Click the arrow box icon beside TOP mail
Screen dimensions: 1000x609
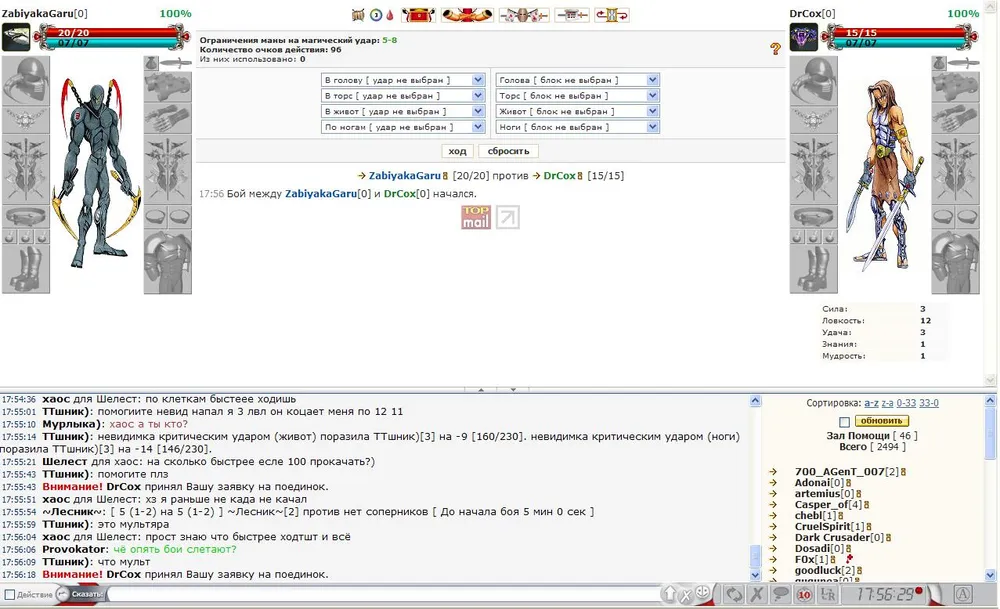tap(508, 217)
